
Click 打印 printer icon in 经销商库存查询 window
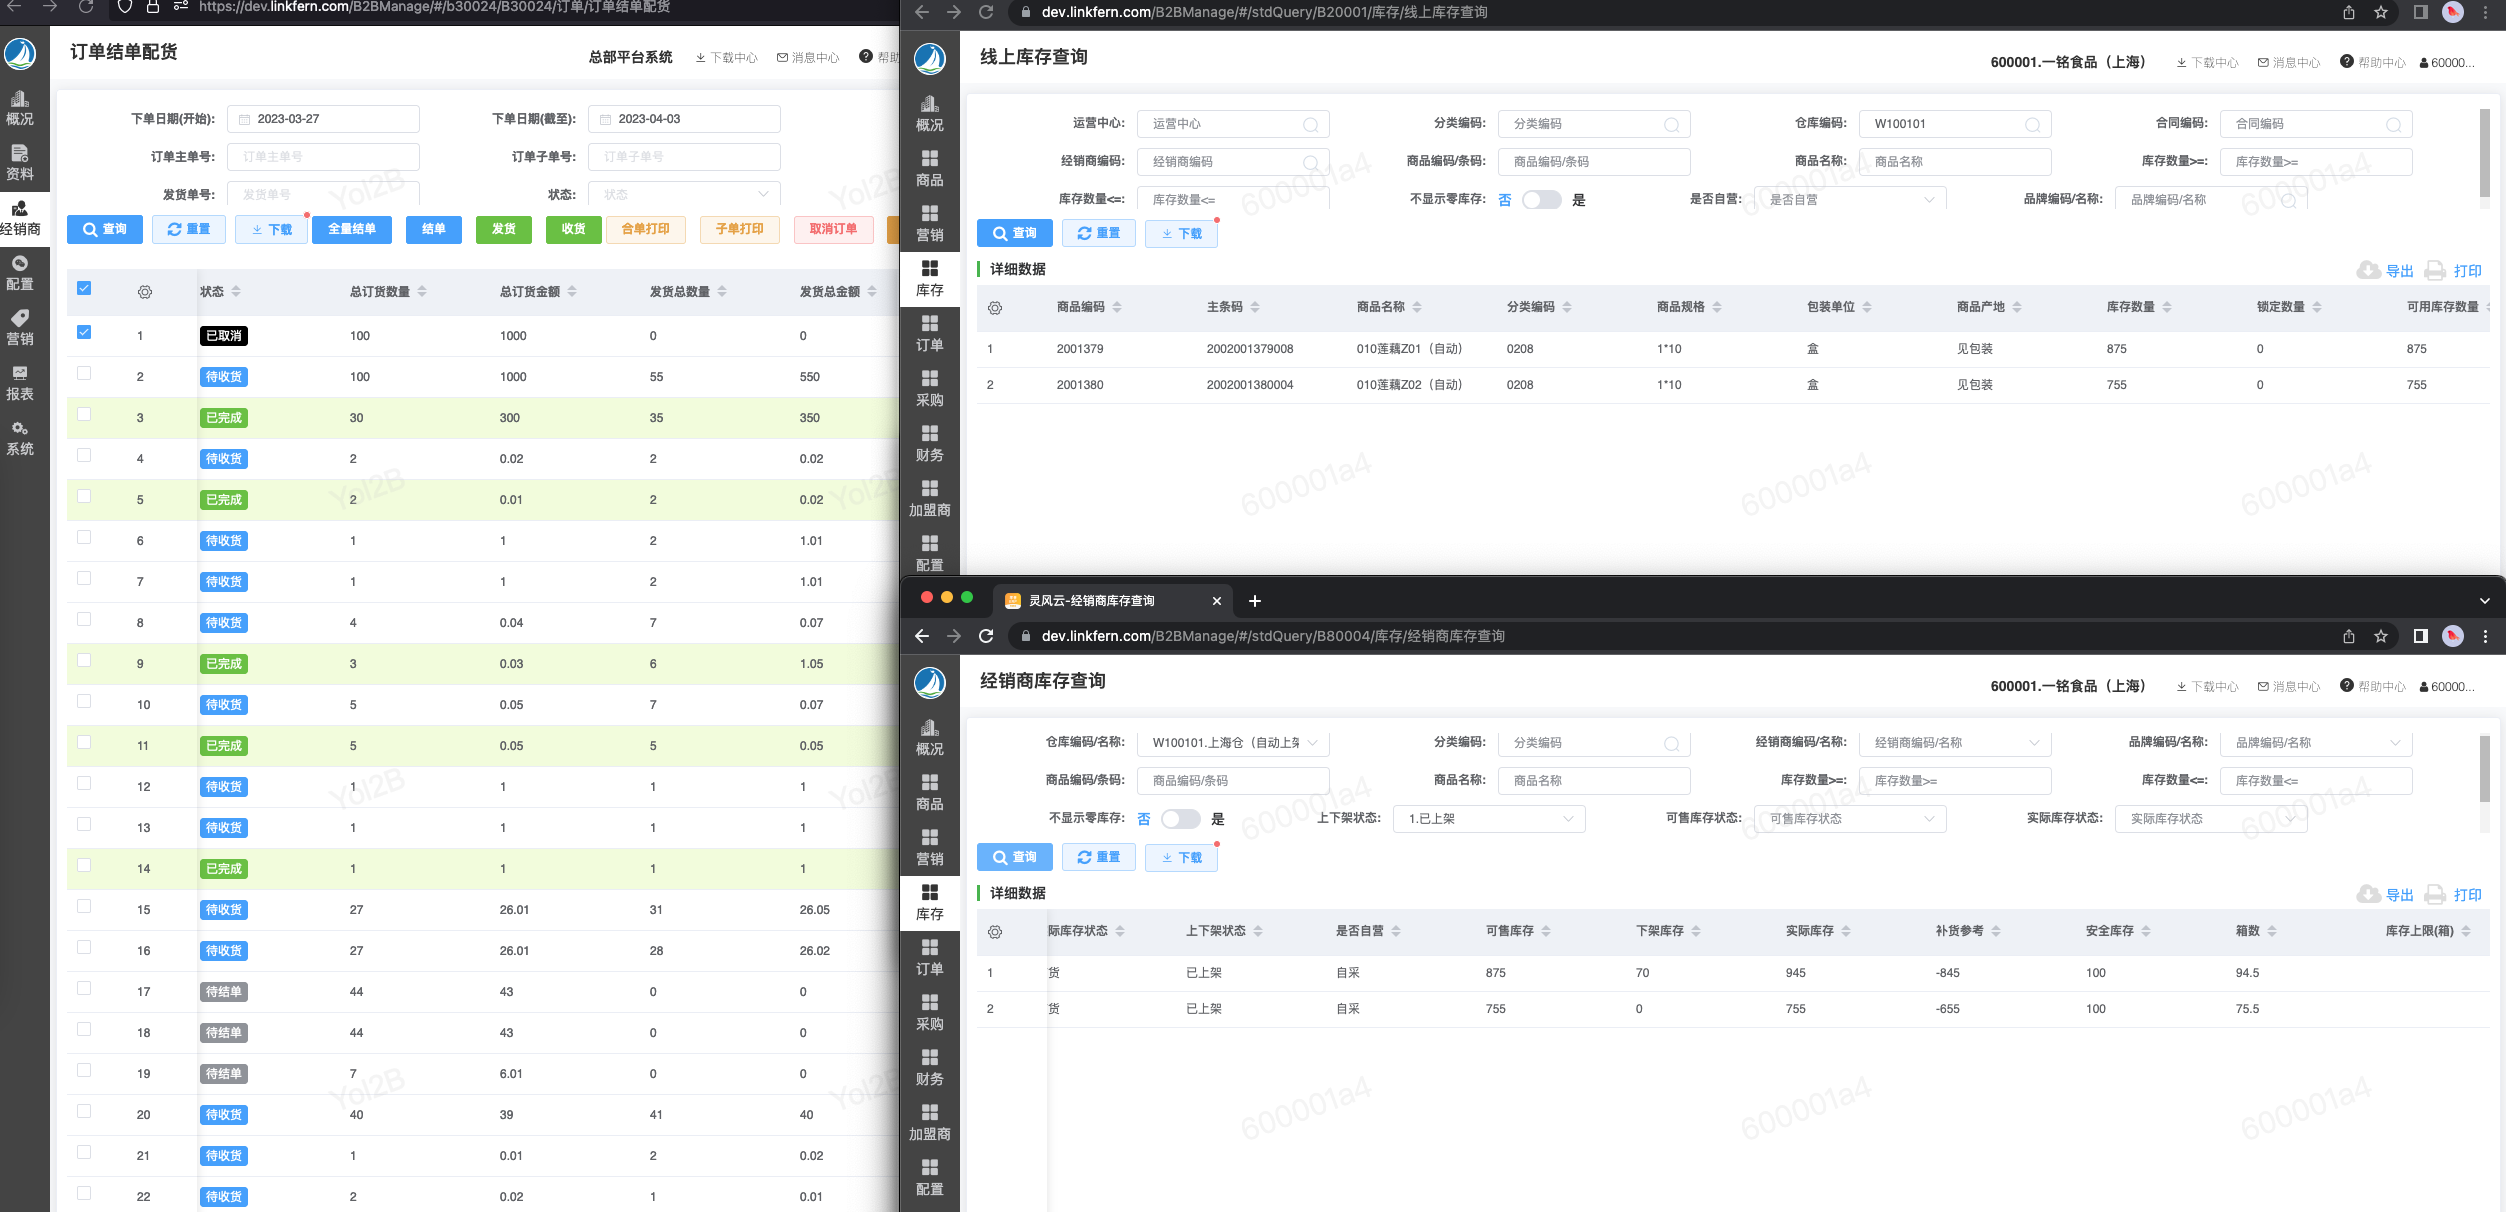click(2435, 894)
